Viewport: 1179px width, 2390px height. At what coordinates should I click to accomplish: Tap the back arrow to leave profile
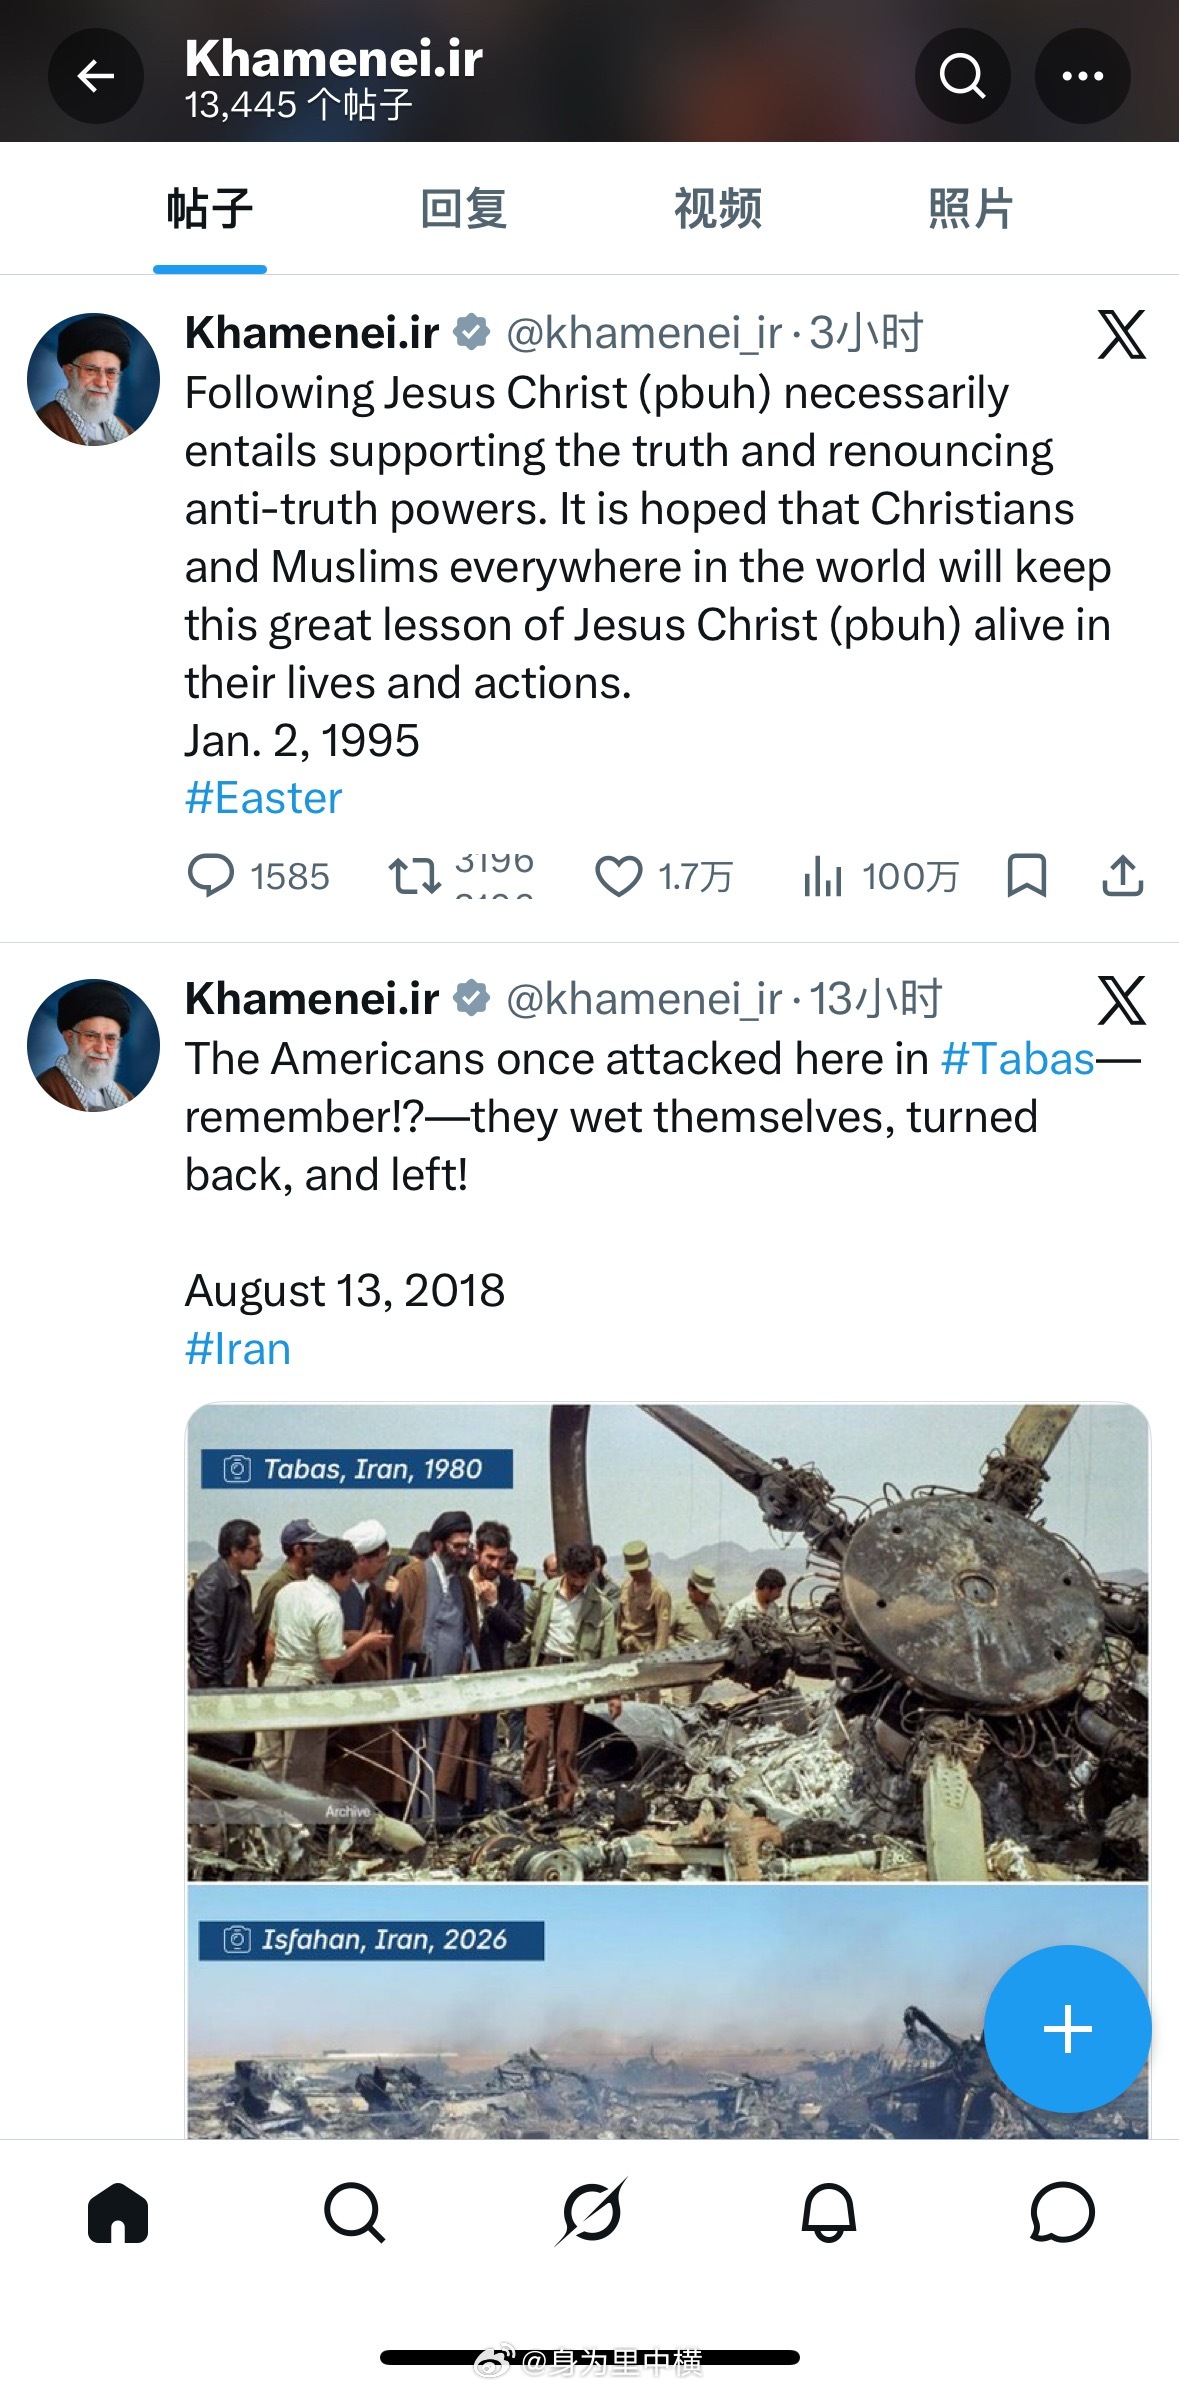(95, 75)
